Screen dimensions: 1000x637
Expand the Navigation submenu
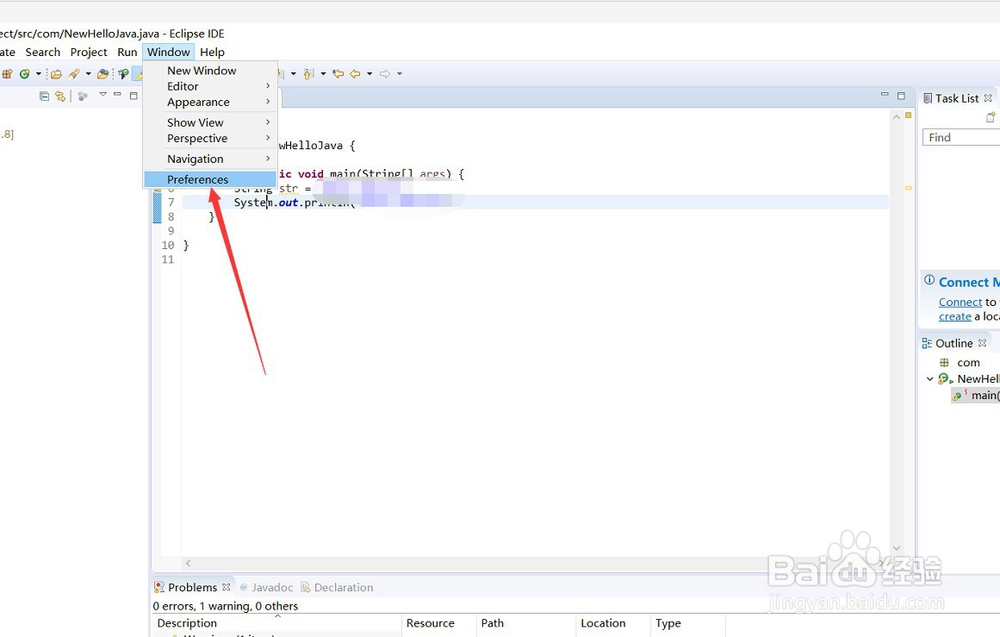pos(210,159)
